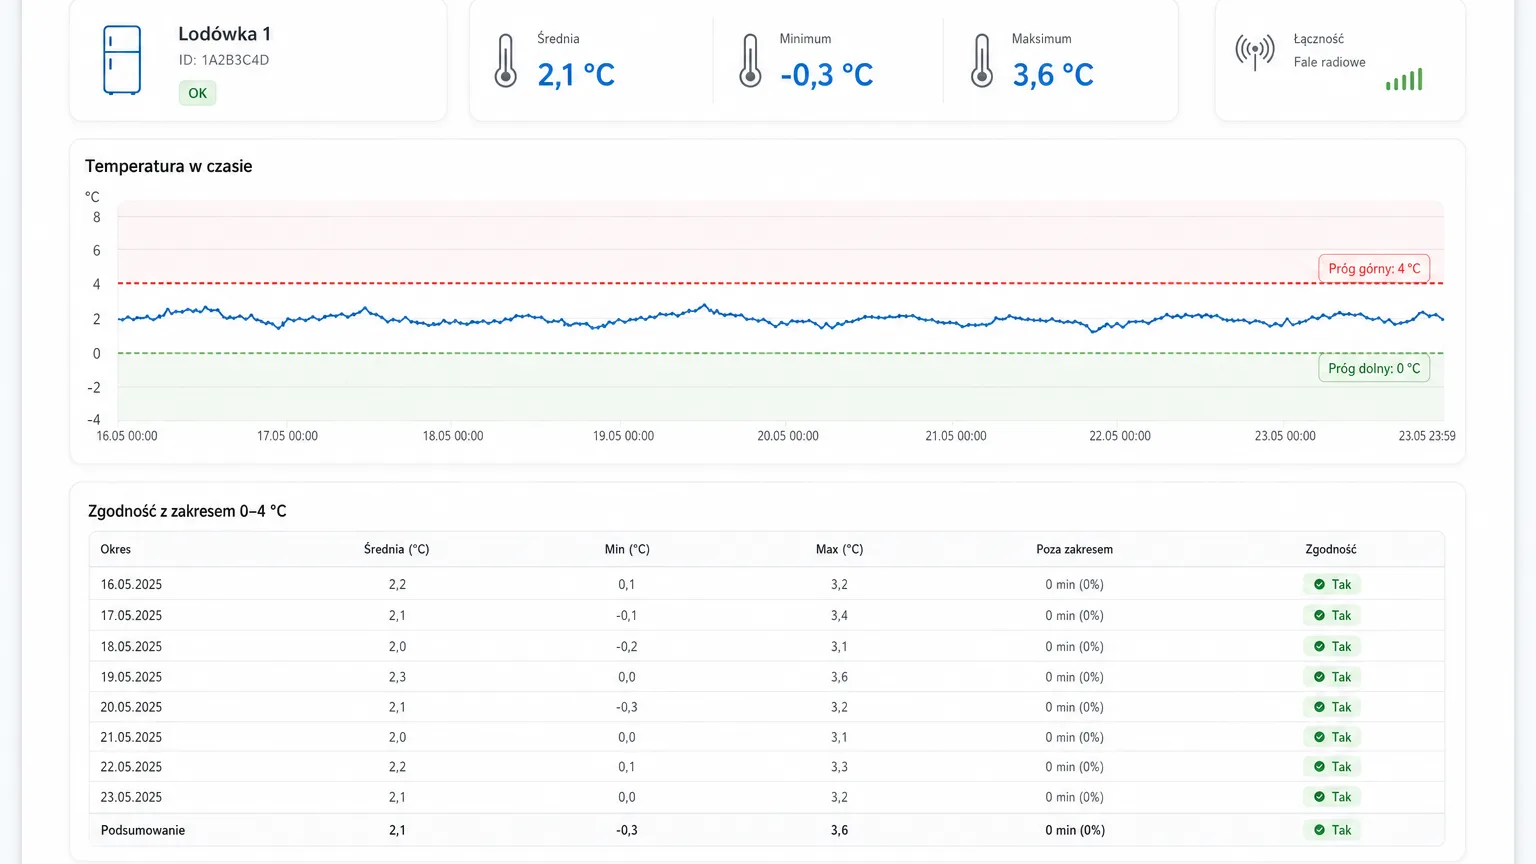Image resolution: width=1536 pixels, height=864 pixels.
Task: Click the average temperature value 2,1 °C
Action: coord(576,75)
